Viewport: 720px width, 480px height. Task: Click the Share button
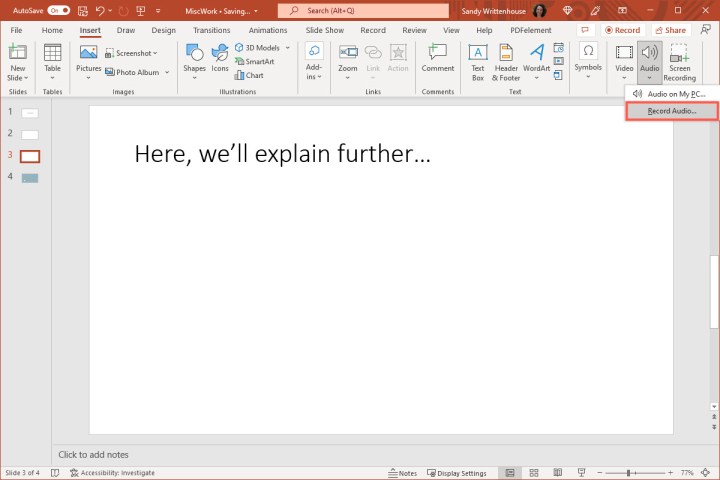tap(670, 30)
